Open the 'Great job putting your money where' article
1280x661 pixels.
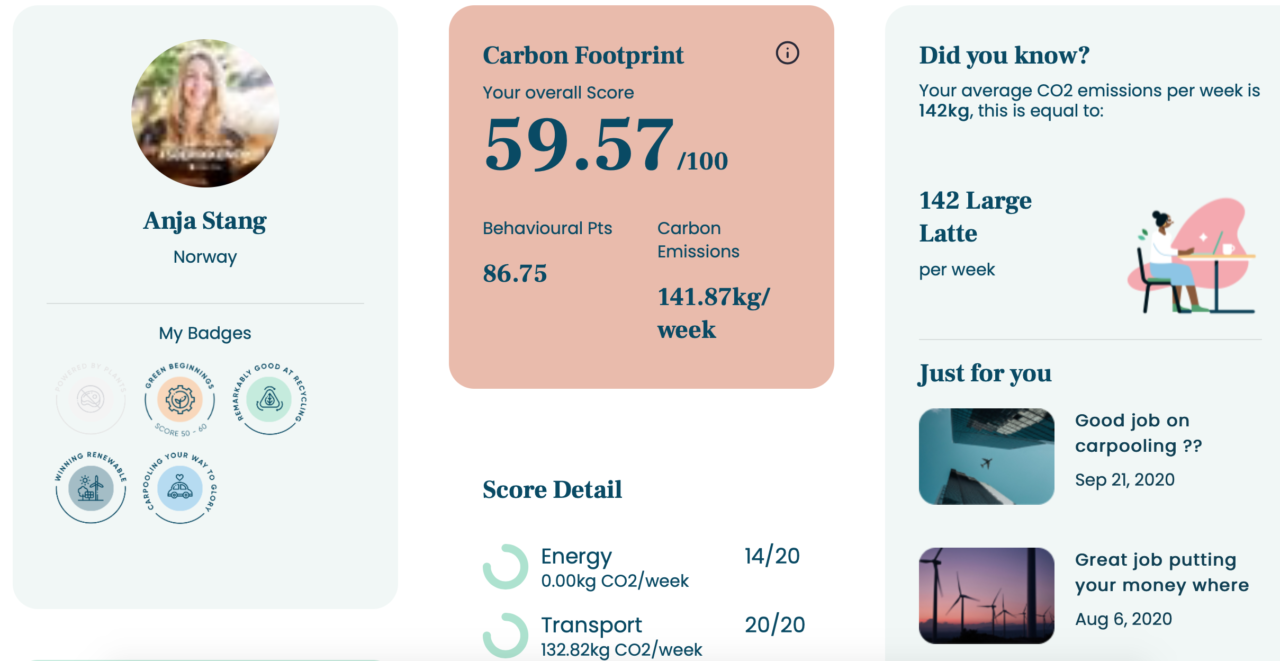click(x=1162, y=572)
